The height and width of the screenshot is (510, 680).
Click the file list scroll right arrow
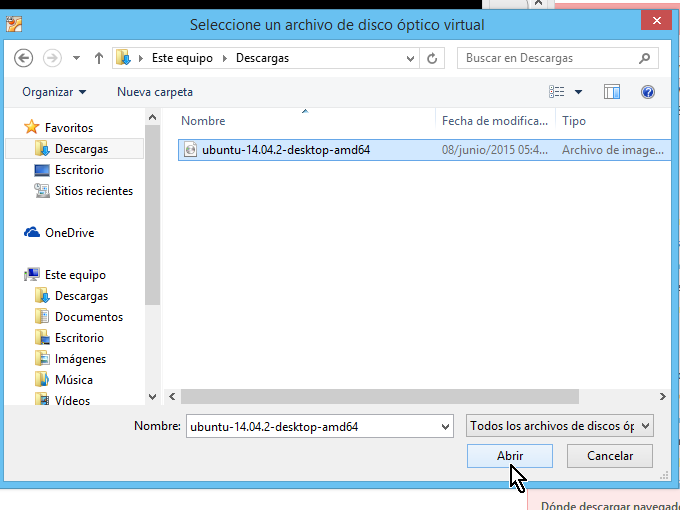pyautogui.click(x=662, y=396)
